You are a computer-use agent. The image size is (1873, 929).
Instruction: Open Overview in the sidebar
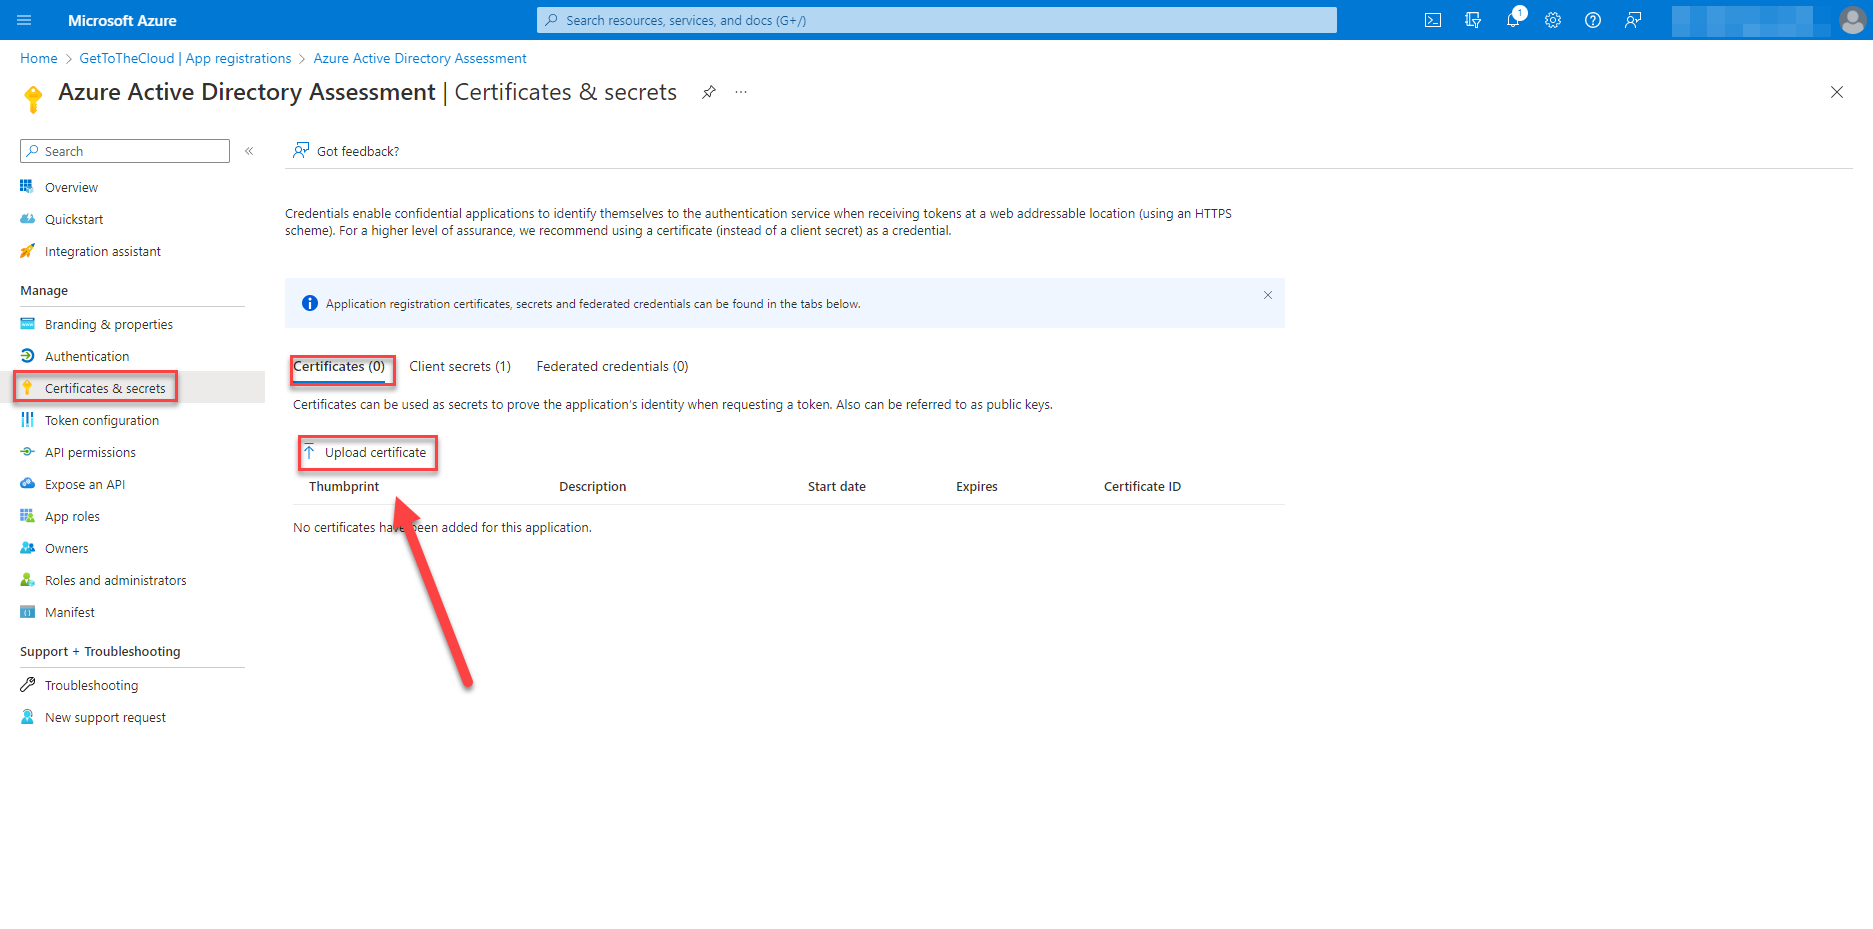tap(71, 187)
